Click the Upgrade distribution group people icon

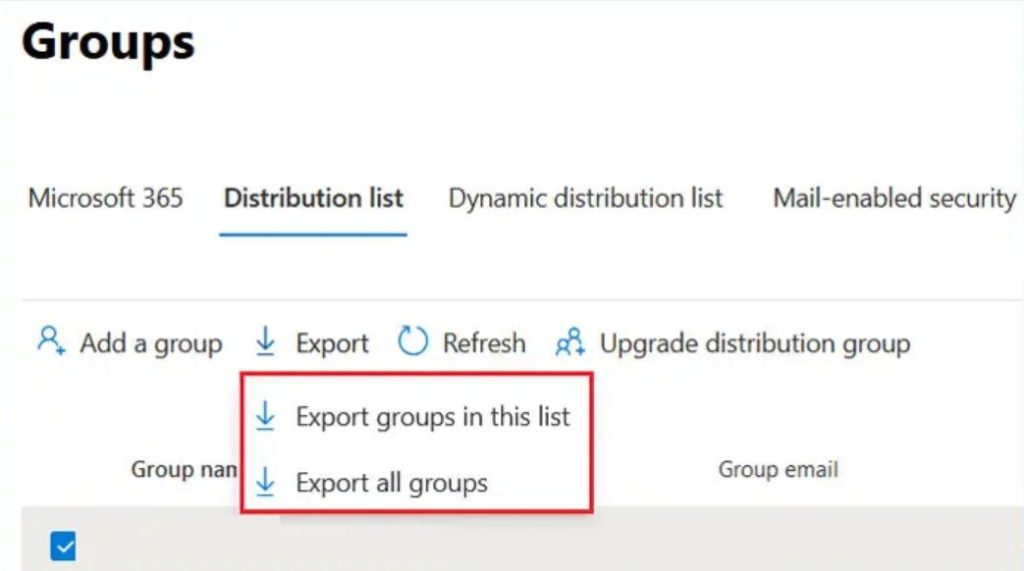570,342
